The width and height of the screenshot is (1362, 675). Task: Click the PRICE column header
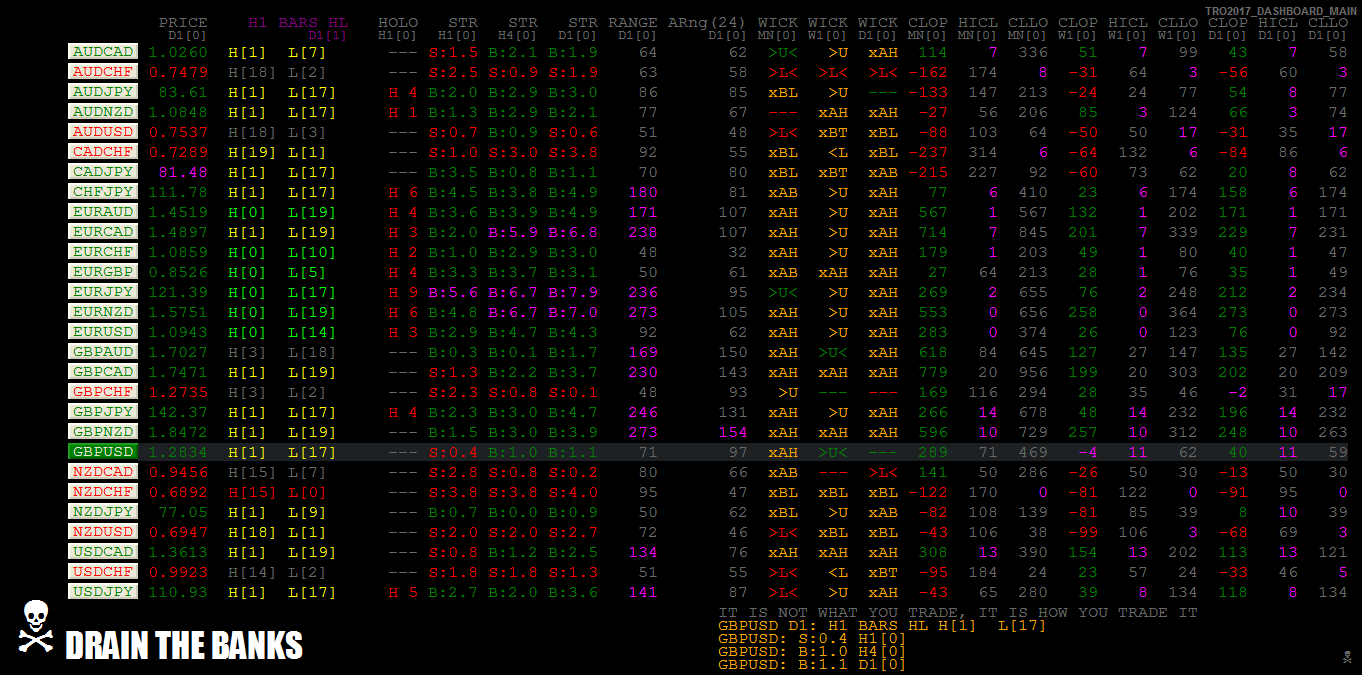pyautogui.click(x=183, y=23)
